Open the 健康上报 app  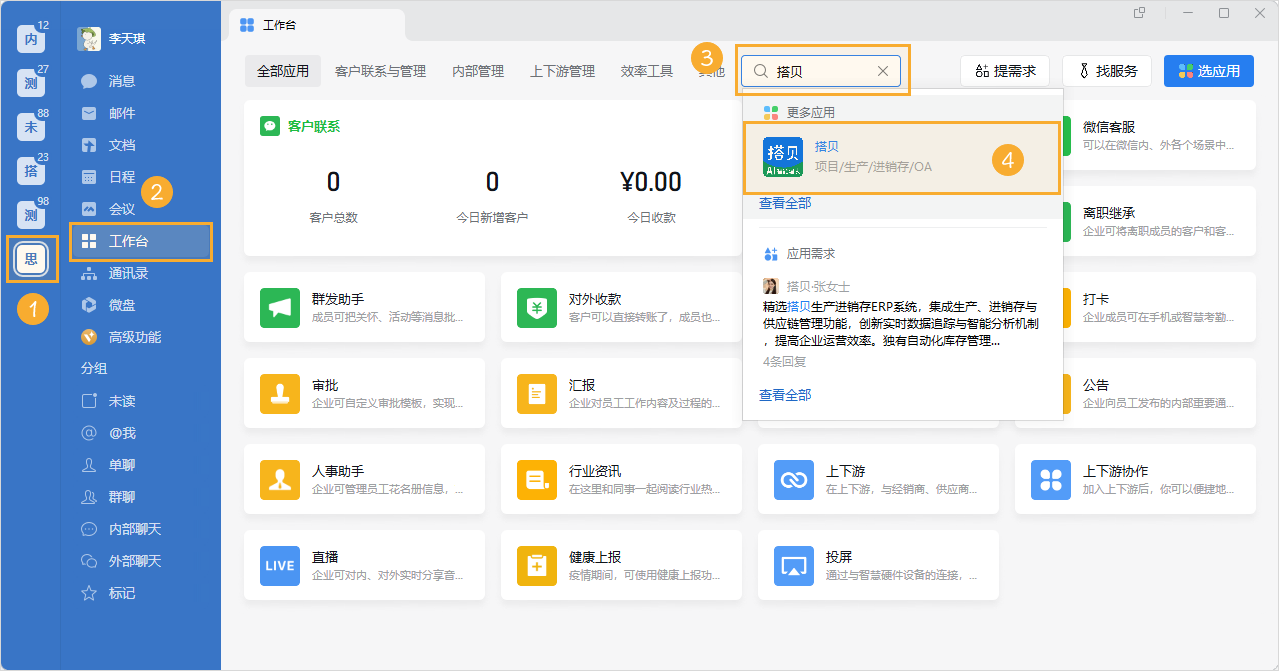(621, 565)
